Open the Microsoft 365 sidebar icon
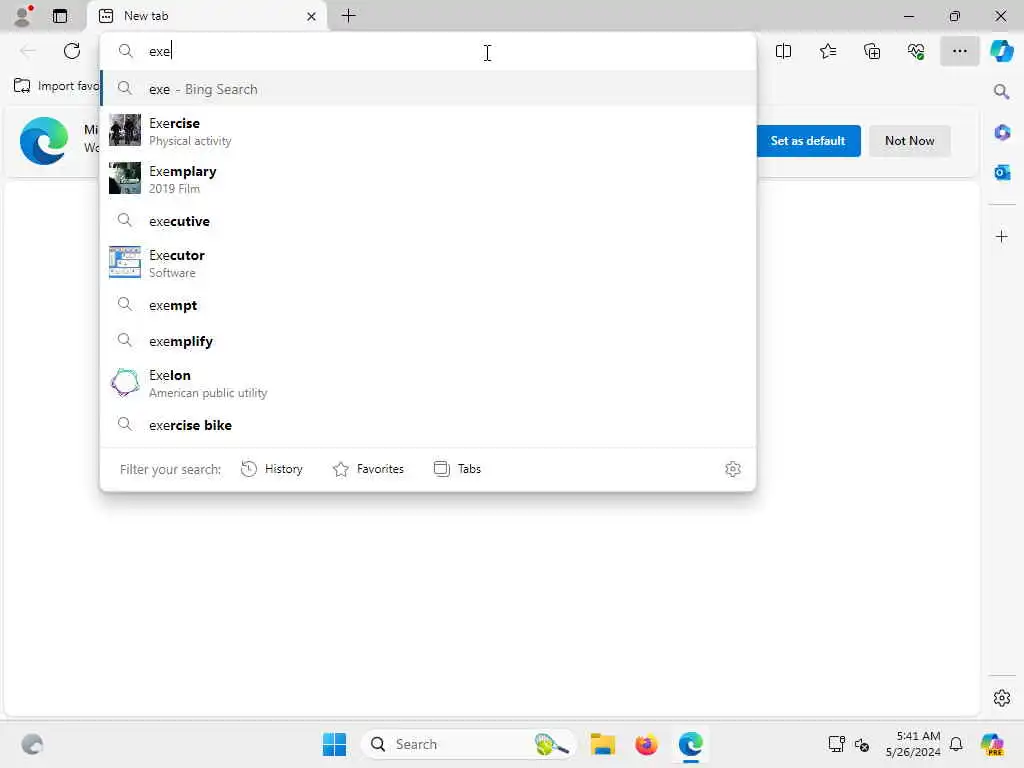The width and height of the screenshot is (1024, 768). pyautogui.click(x=1001, y=133)
